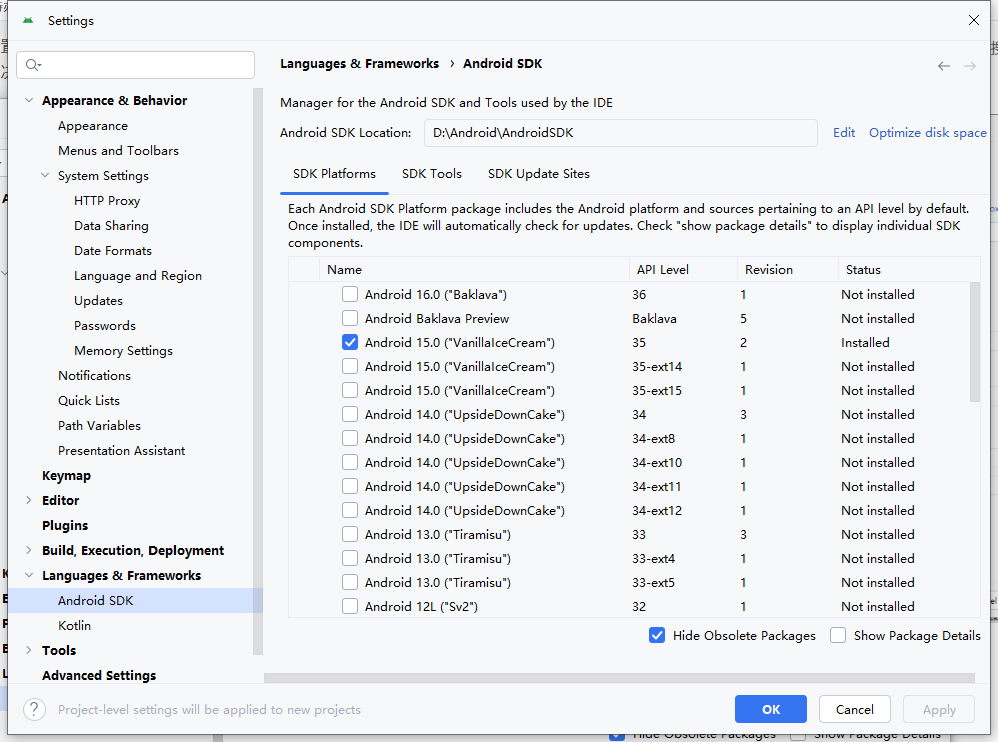Open Language and Region settings
Viewport: 998px width, 742px height.
click(x=138, y=276)
